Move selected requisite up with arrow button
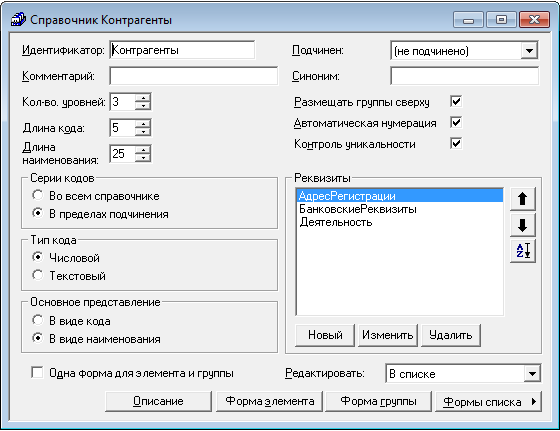 click(522, 199)
